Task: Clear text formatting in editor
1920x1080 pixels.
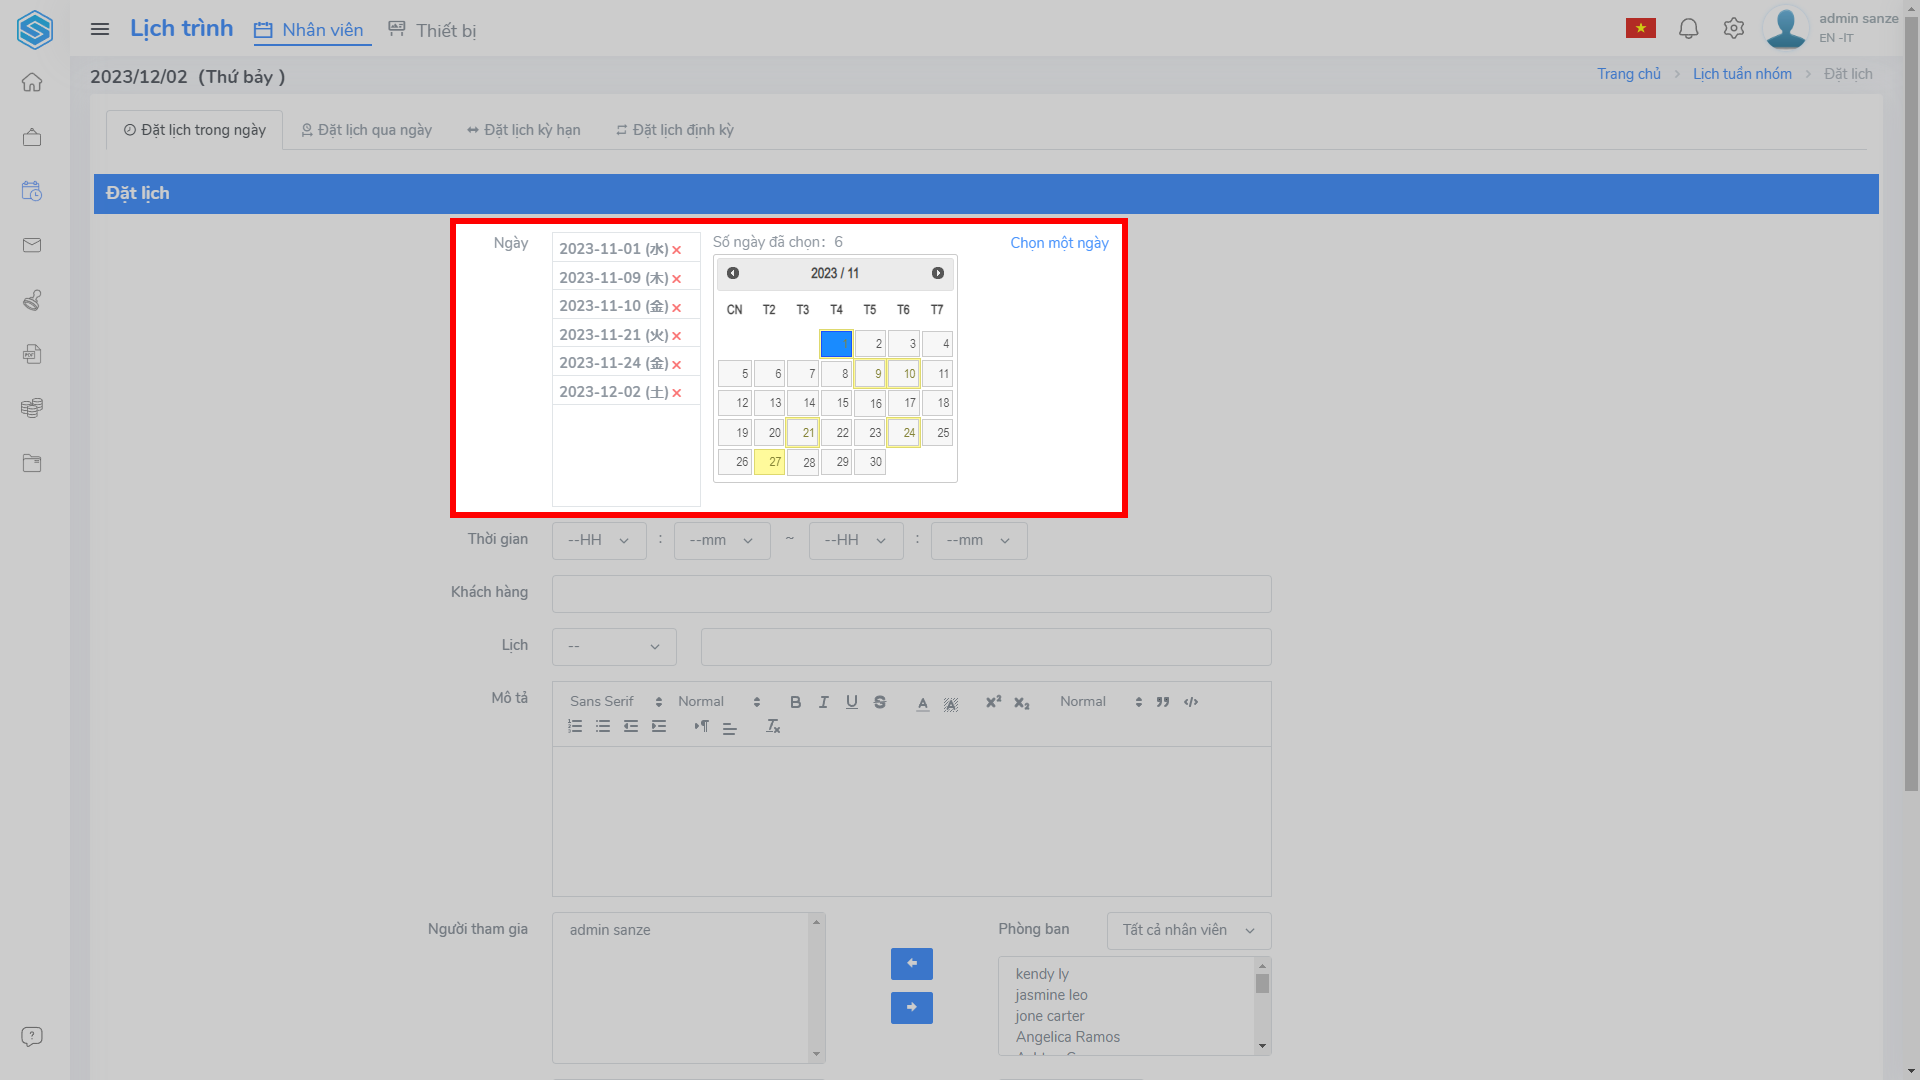Action: [773, 726]
